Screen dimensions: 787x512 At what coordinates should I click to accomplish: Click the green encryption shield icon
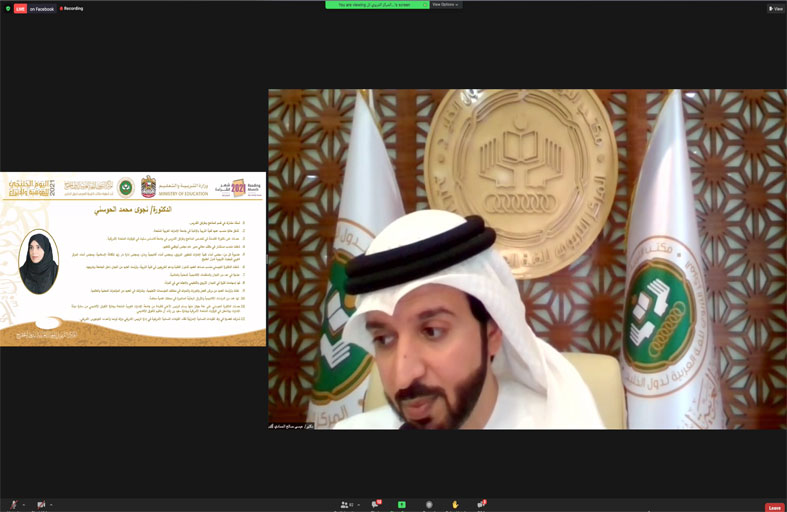(x=7, y=8)
